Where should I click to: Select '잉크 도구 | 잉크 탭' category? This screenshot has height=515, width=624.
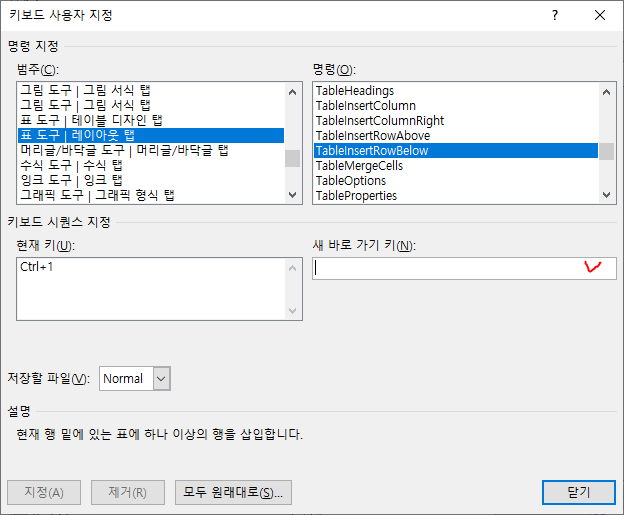[x=151, y=180]
